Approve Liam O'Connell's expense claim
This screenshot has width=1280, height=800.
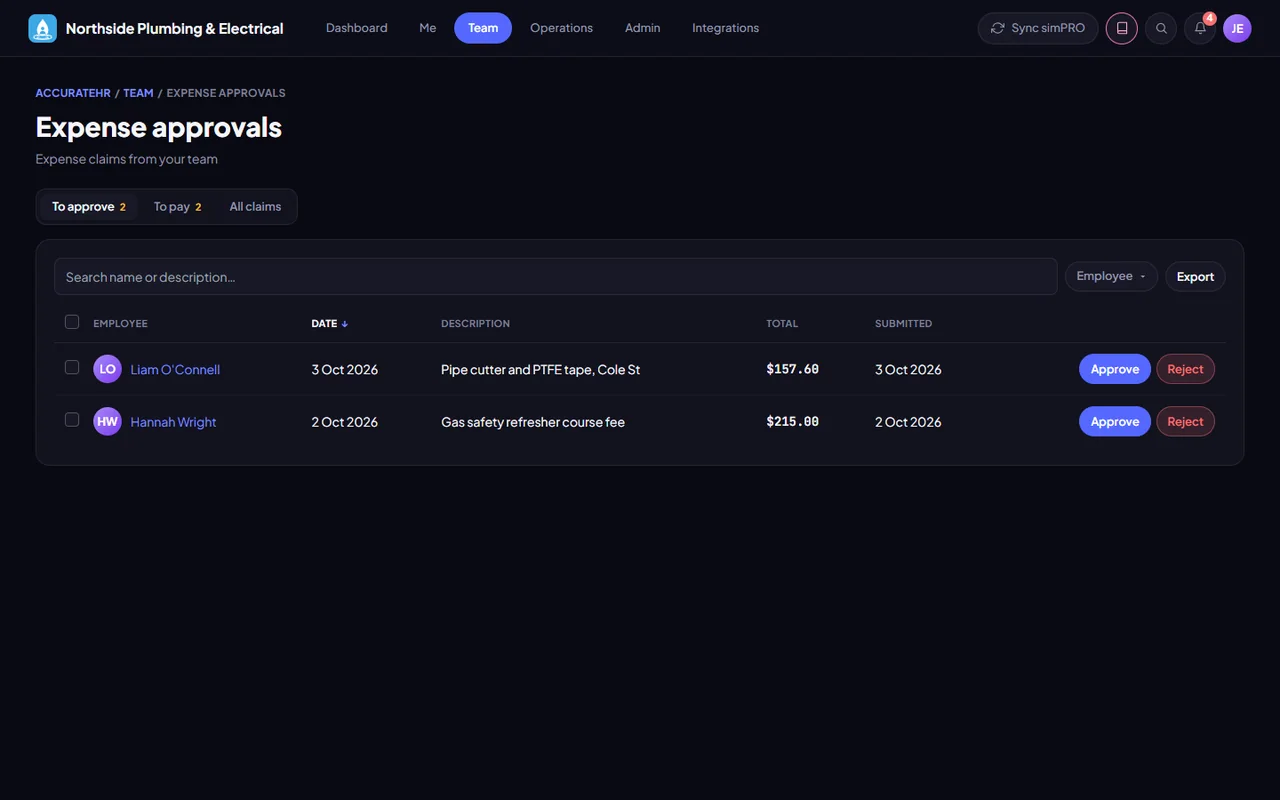[x=1114, y=369]
